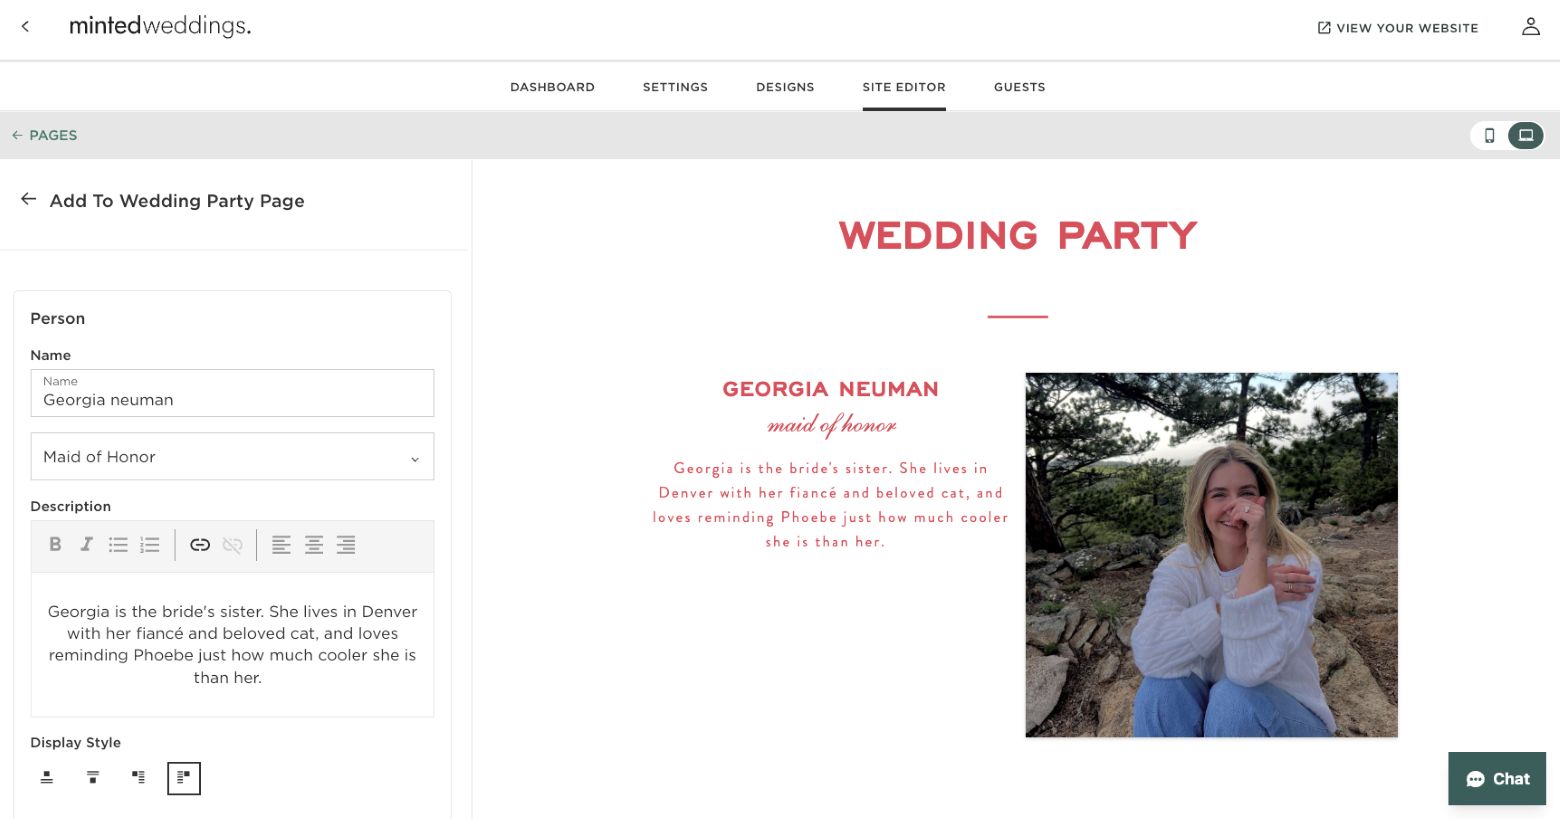This screenshot has width=1560, height=819.
Task: Open the Designs section
Action: (x=785, y=87)
